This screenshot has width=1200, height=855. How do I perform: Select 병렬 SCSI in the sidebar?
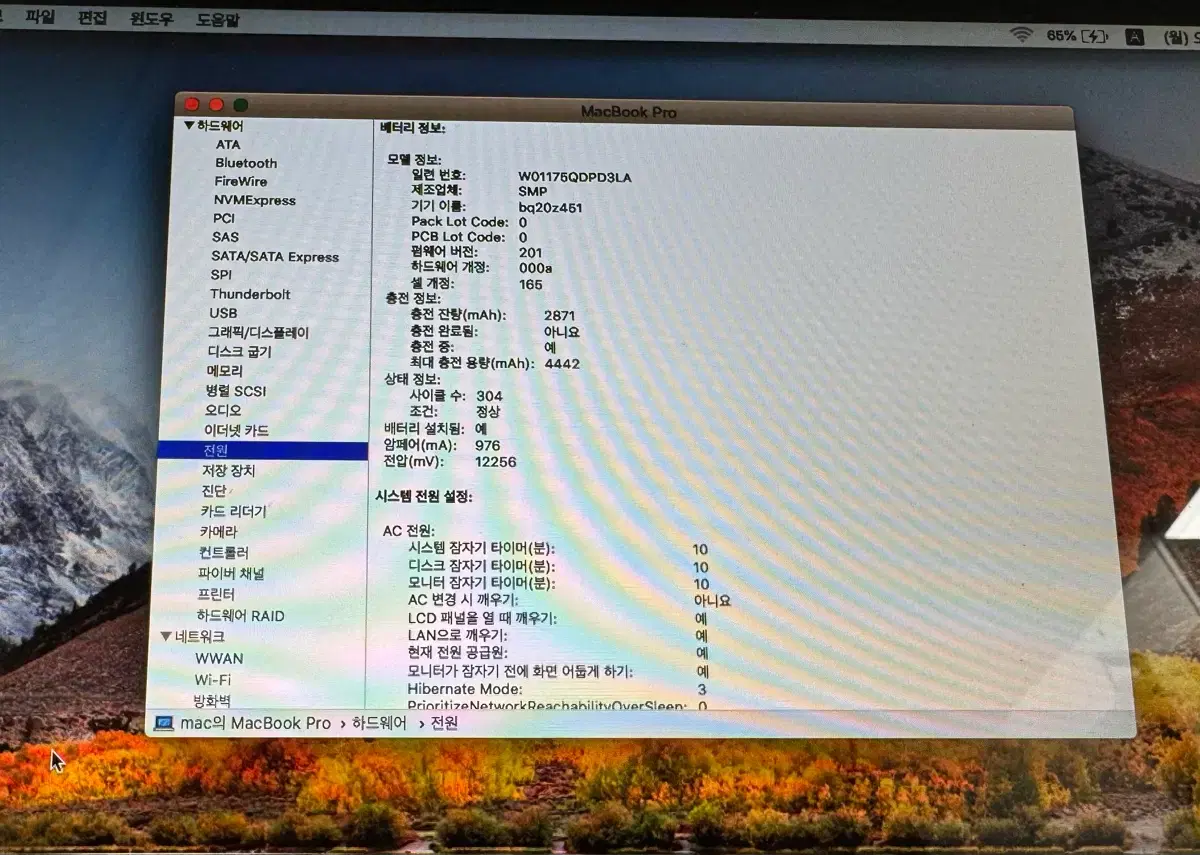point(236,391)
